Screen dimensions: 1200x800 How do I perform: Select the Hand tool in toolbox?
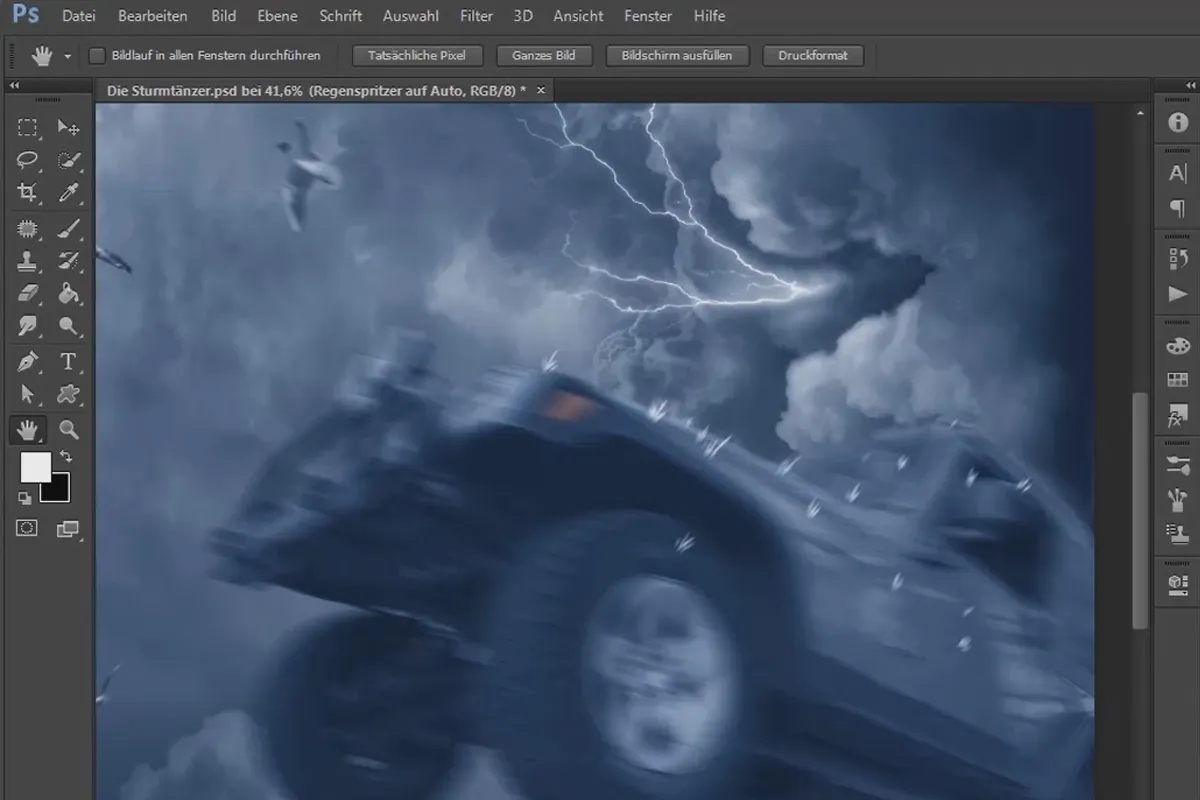click(x=28, y=430)
